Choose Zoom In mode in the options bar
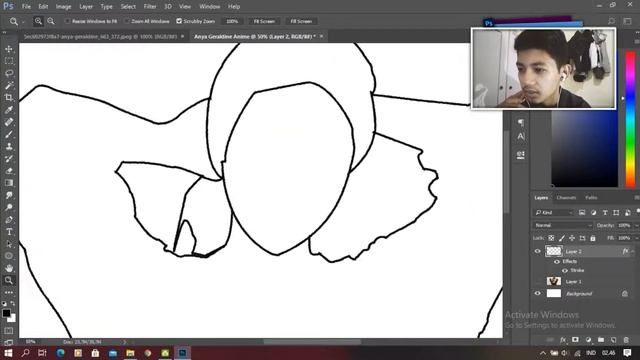Screen dimensions: 640x360 pos(38,21)
